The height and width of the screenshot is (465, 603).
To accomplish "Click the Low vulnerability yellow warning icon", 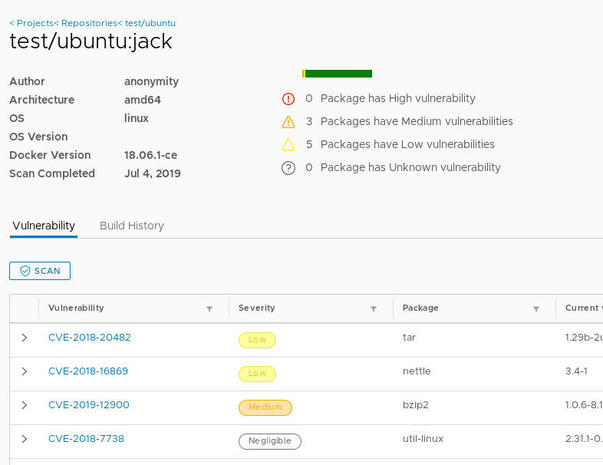I will [288, 145].
